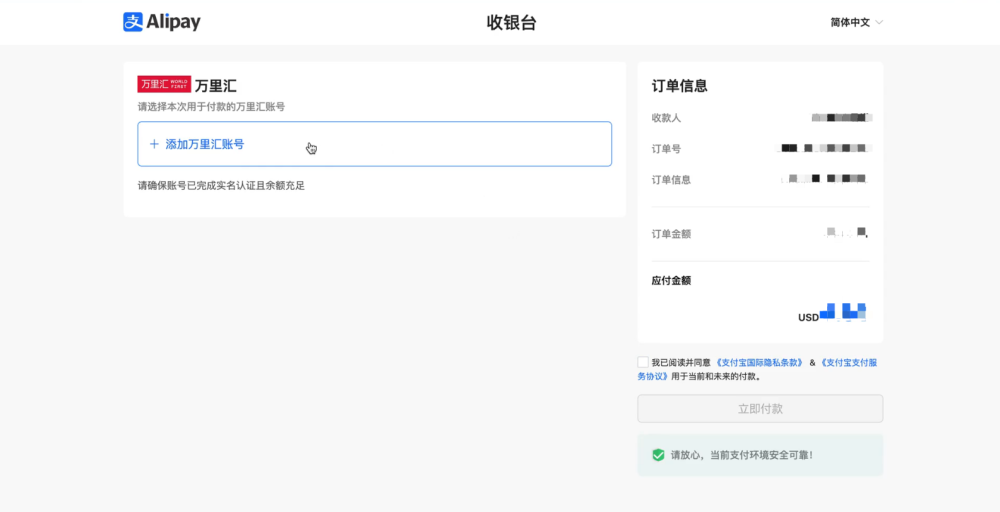Click the 万里汇 WorldFirst red logo
Screen dimensions: 1000x512
(x=164, y=85)
